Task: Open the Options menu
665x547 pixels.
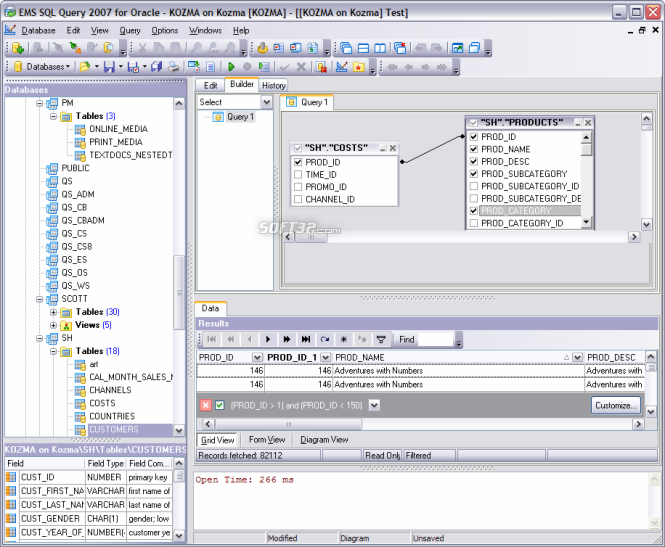Action: (165, 31)
